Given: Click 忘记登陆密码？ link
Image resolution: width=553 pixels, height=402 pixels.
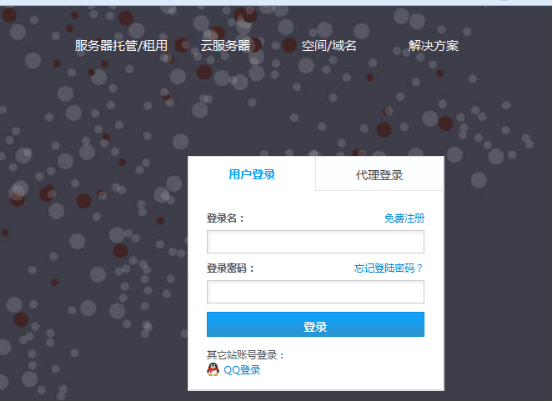Looking at the screenshot, I should pyautogui.click(x=388, y=268).
